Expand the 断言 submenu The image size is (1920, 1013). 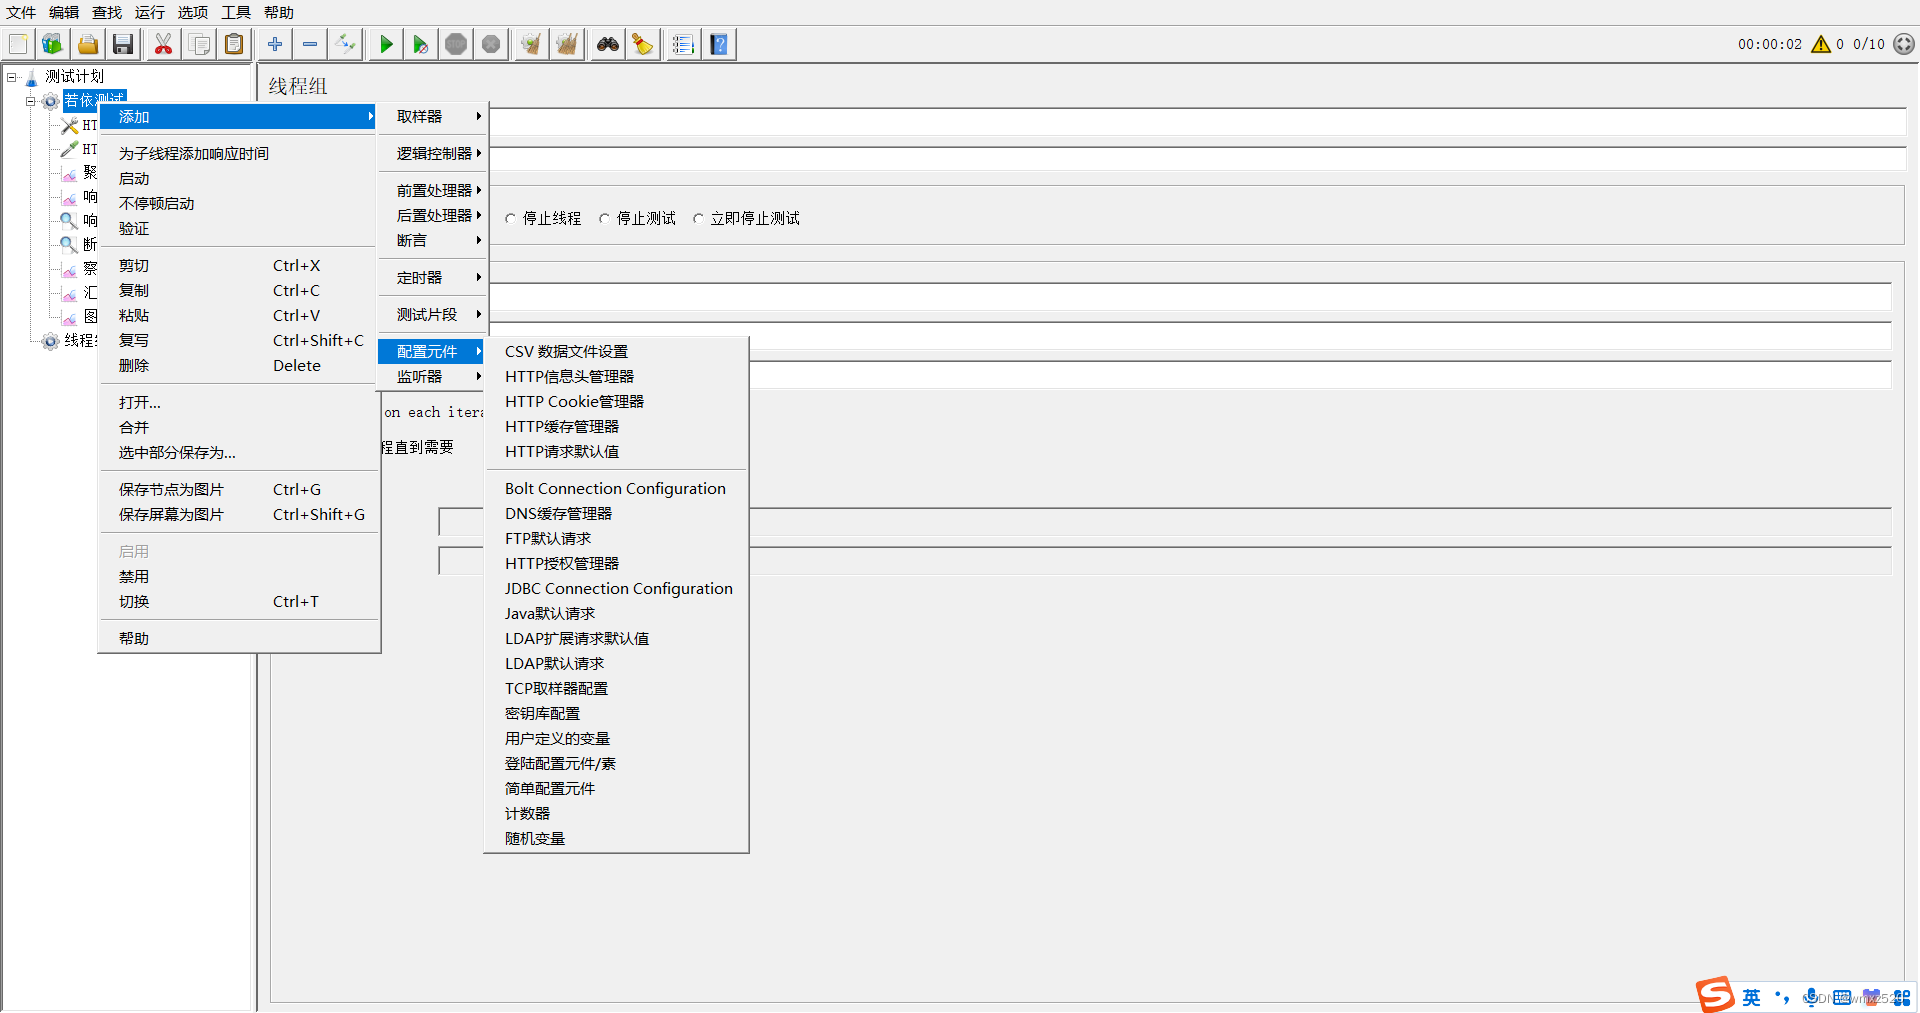[x=434, y=240]
